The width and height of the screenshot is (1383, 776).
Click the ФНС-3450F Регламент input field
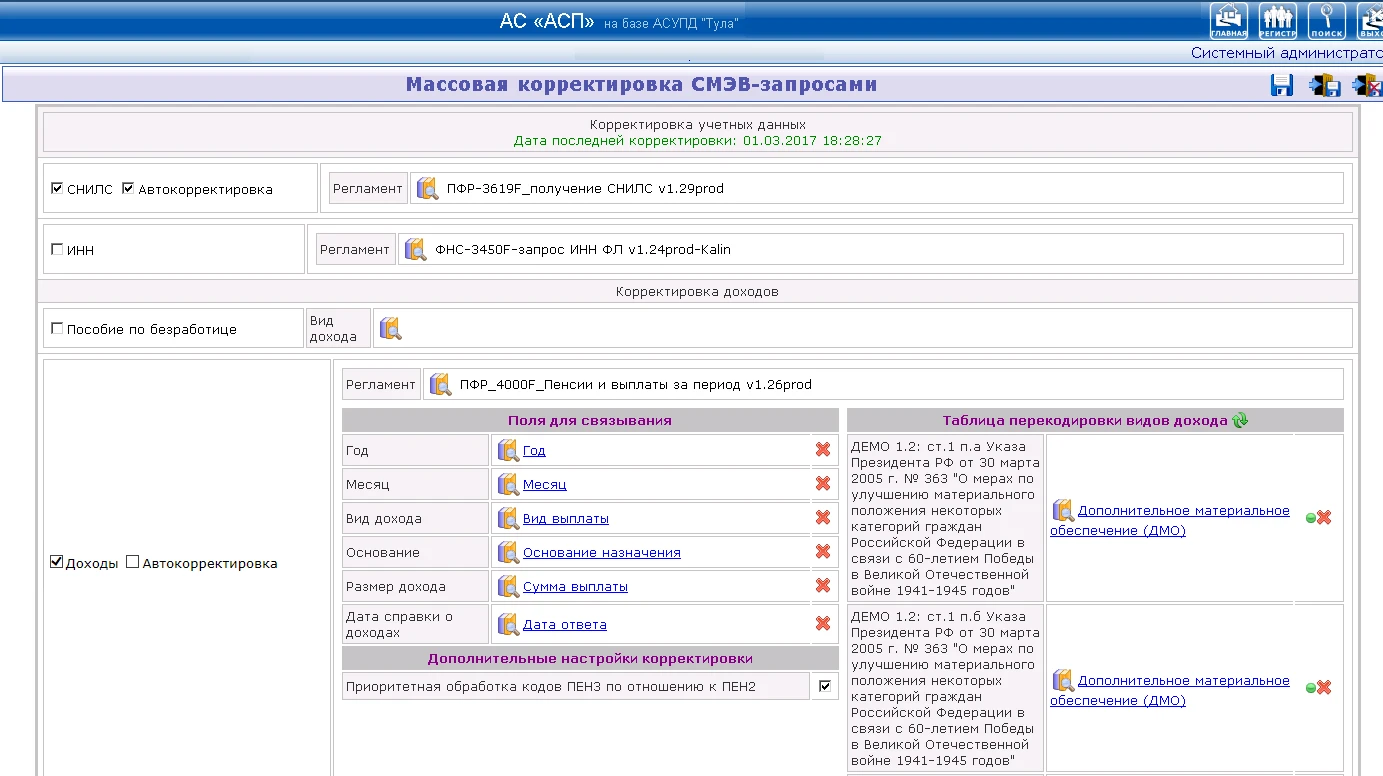pos(871,249)
